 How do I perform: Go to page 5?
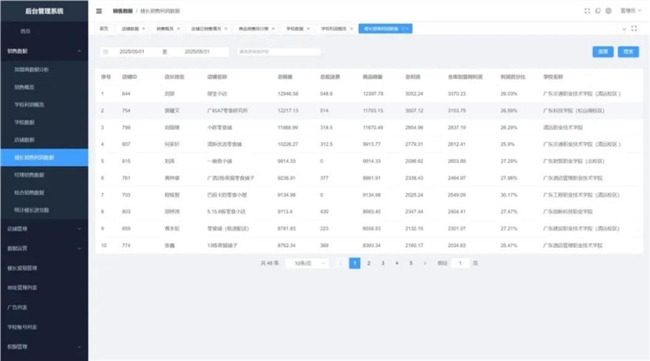click(411, 263)
